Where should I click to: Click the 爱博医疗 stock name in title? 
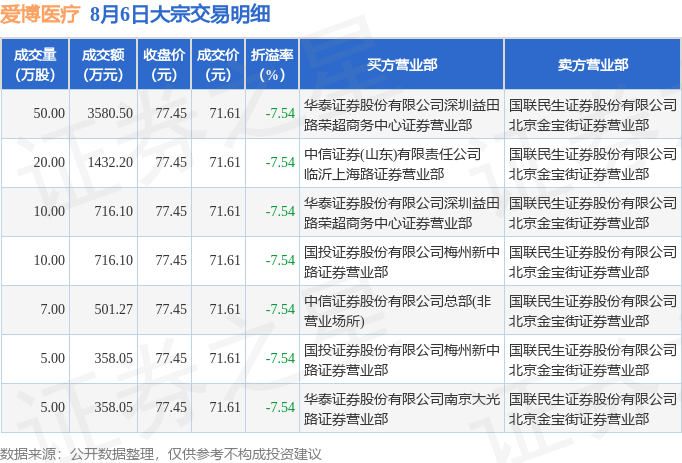point(40,14)
